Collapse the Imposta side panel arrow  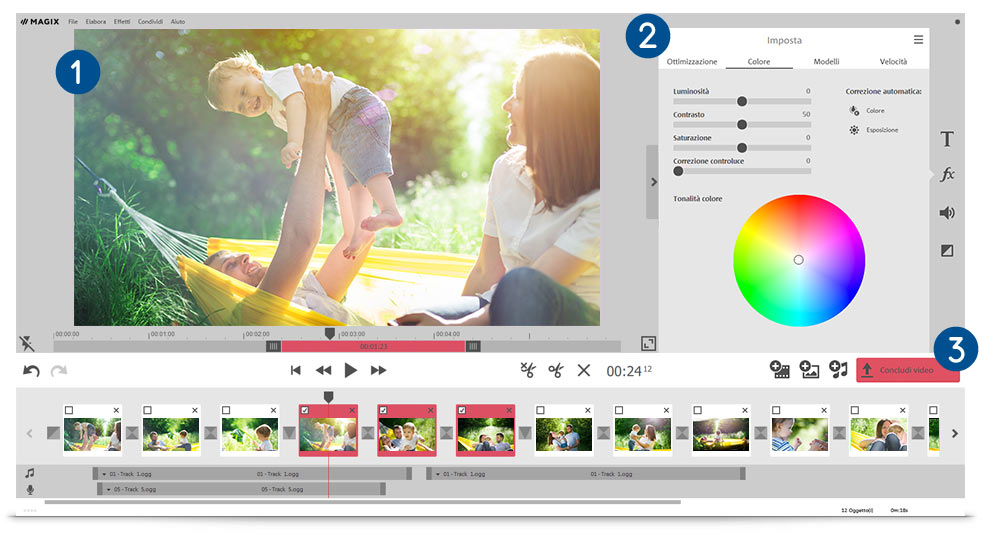653,182
